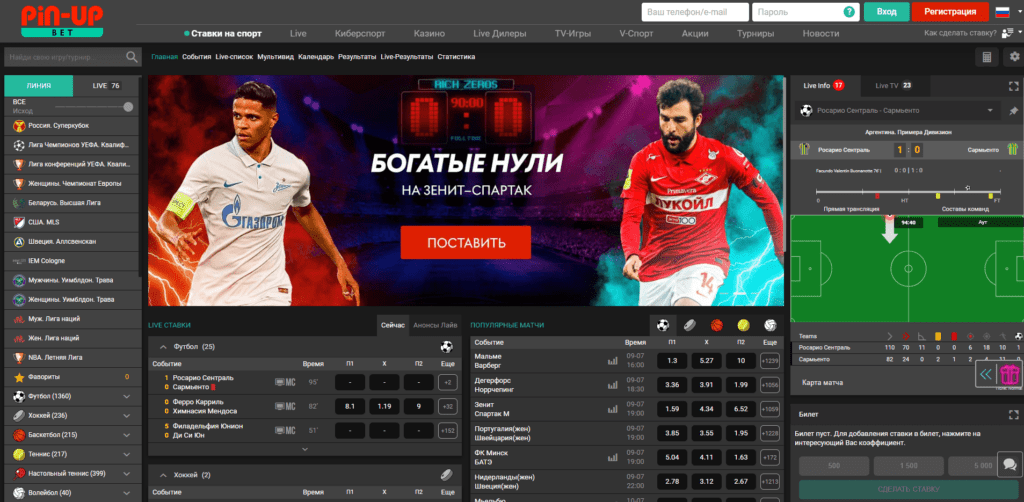1024x502 pixels.
Task: Pin the live match widget
Action: point(1014,111)
